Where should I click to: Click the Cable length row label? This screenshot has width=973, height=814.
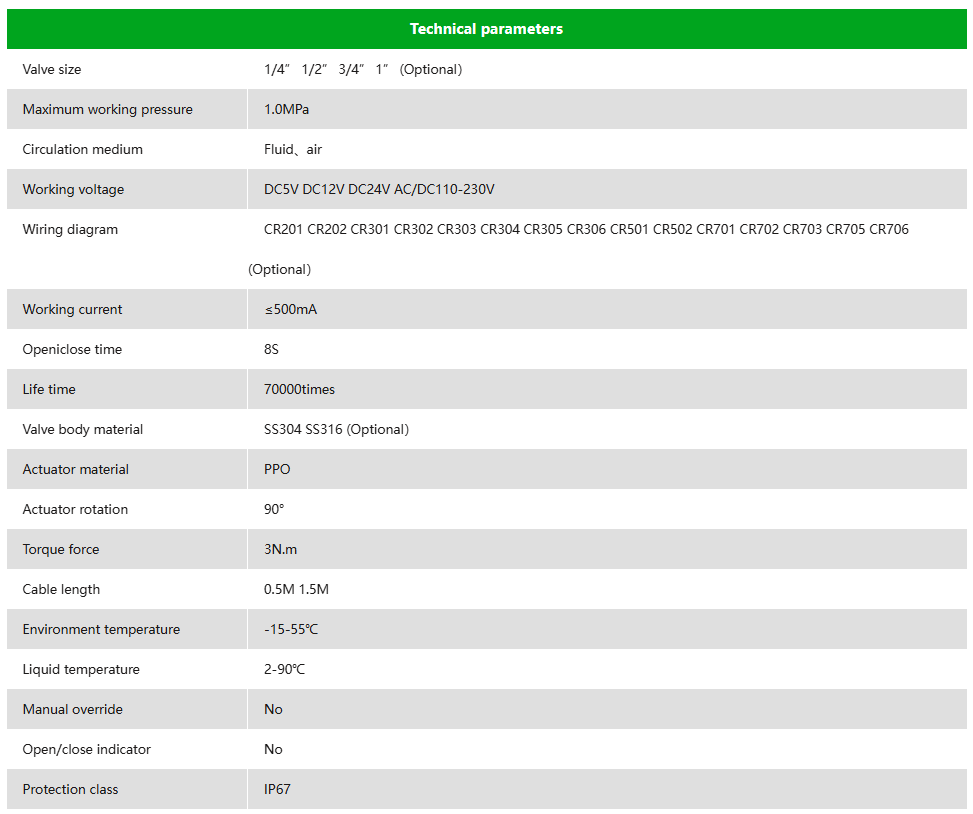[x=62, y=589]
